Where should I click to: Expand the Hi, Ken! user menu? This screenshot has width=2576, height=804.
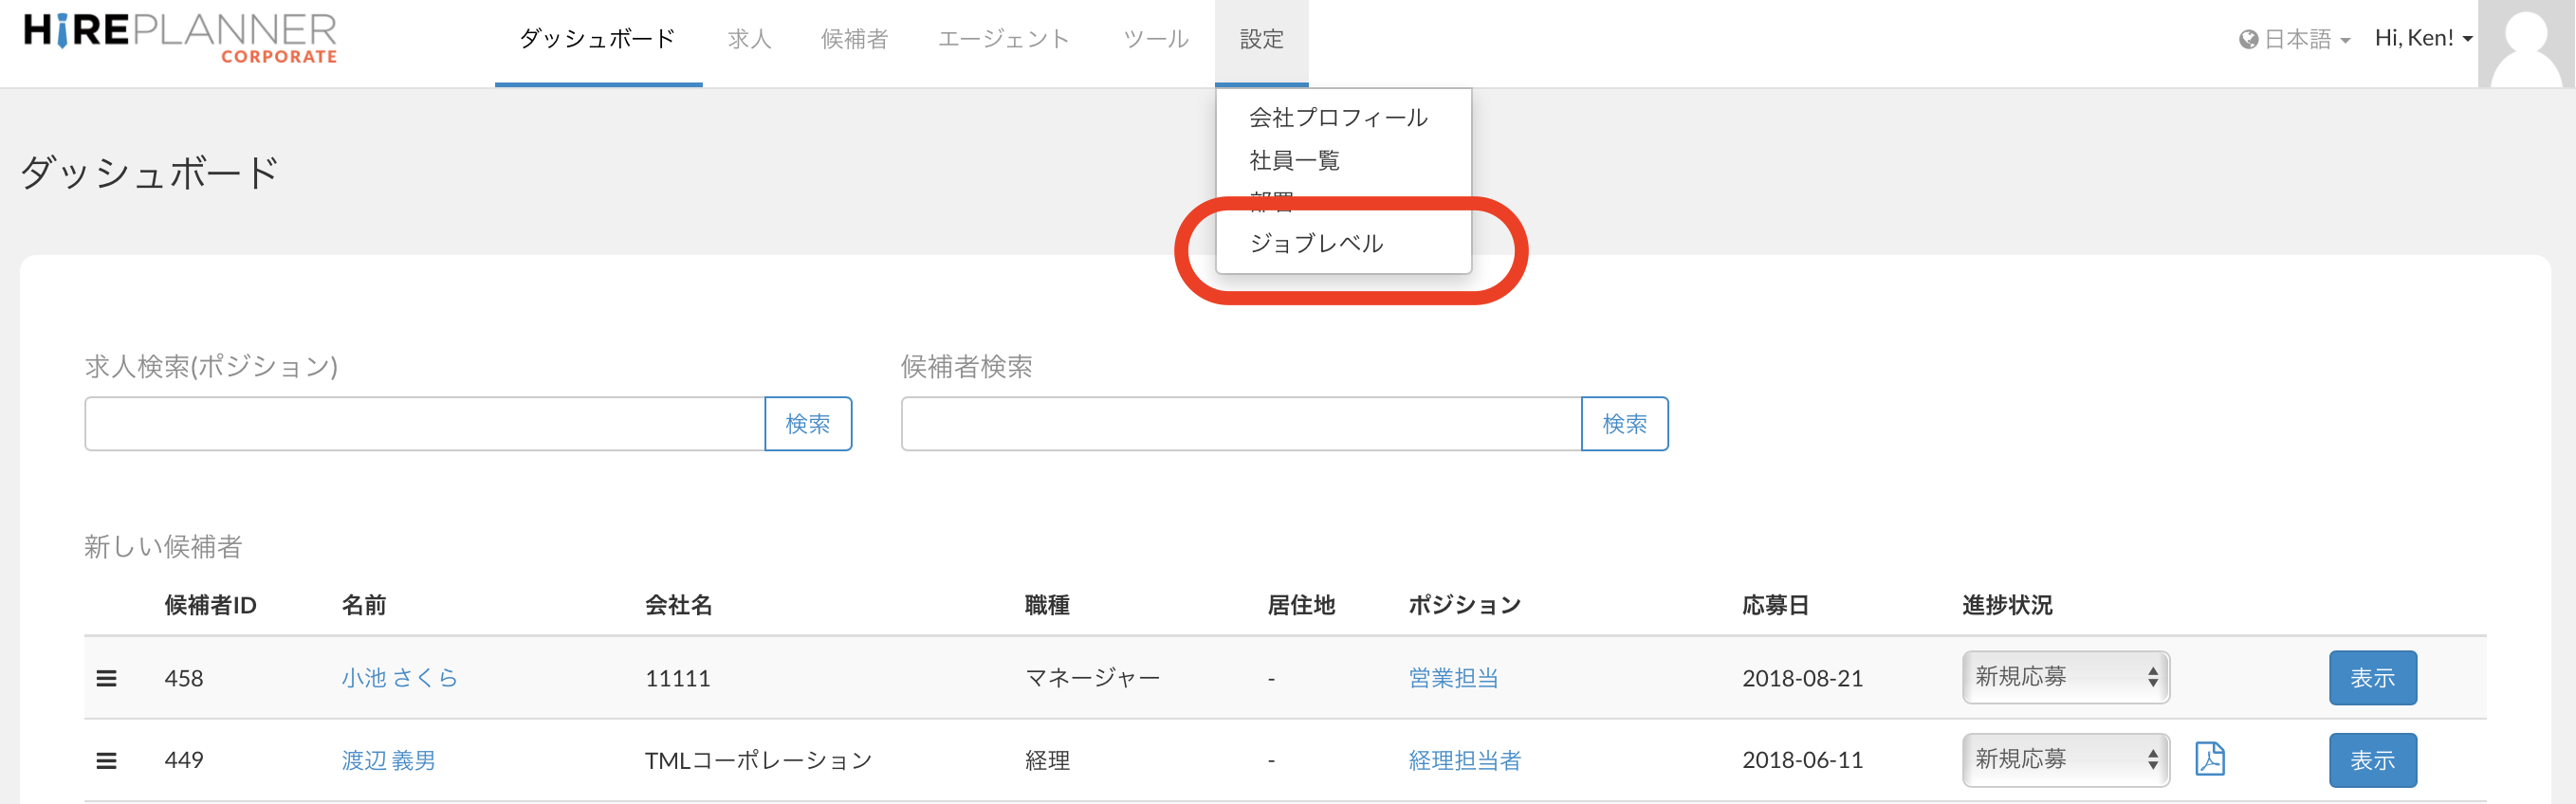(2422, 38)
